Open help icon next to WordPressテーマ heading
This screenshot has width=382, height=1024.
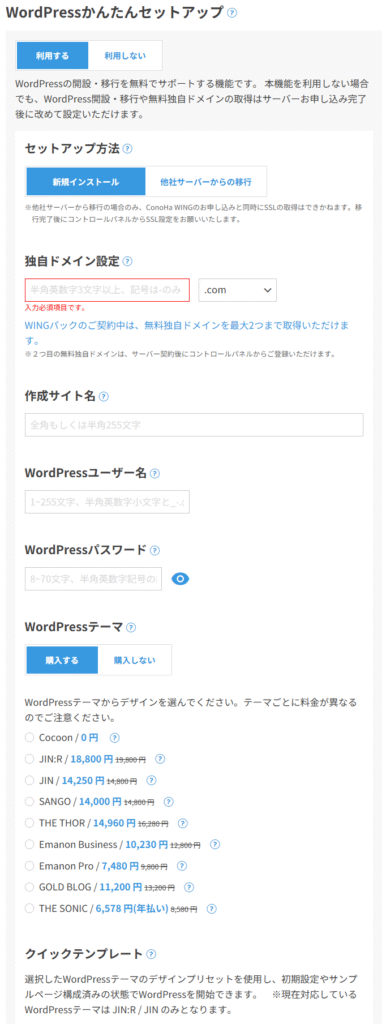131,627
